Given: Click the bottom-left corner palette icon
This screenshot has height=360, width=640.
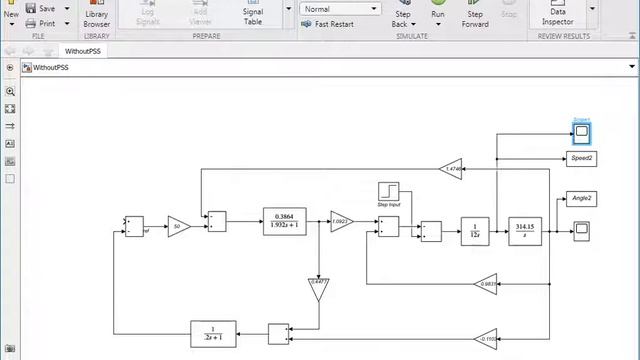Looking at the screenshot, I should click(x=10, y=349).
